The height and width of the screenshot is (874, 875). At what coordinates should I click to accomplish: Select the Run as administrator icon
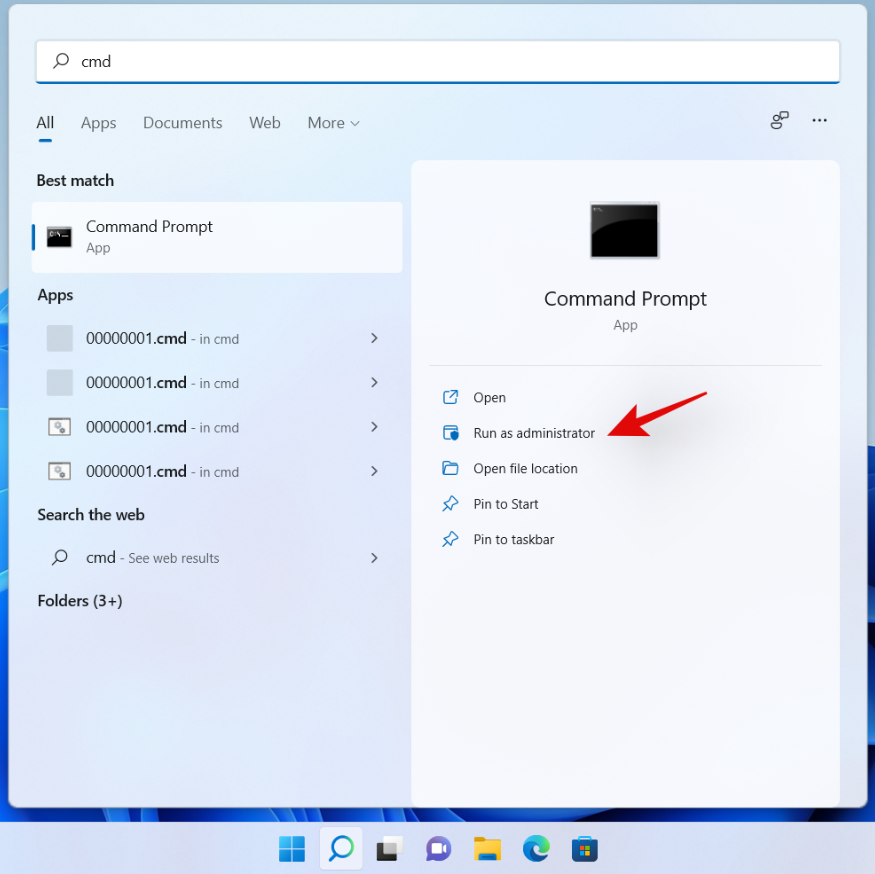pyautogui.click(x=450, y=433)
